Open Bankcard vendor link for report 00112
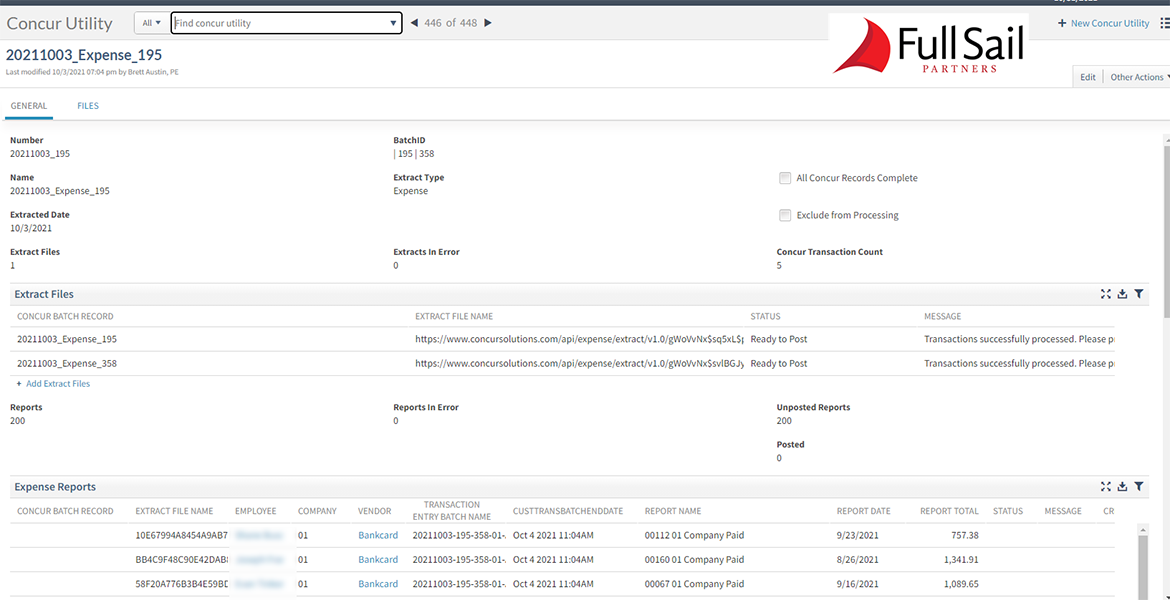1170x600 pixels. [x=378, y=535]
